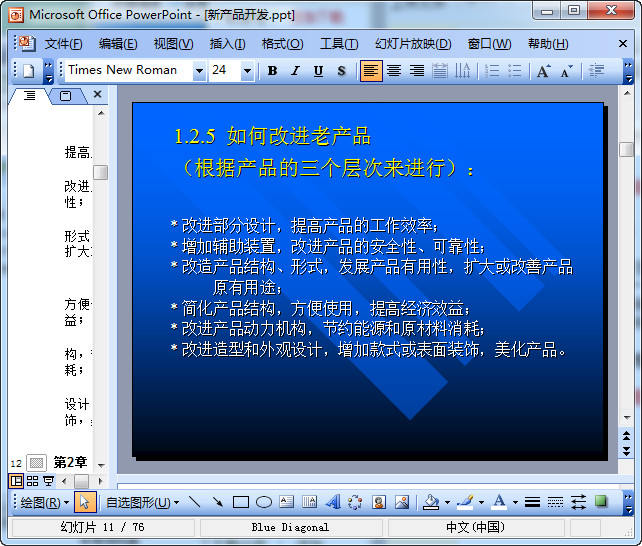Select the Arrow drawing tool
The image size is (642, 546).
tap(217, 502)
